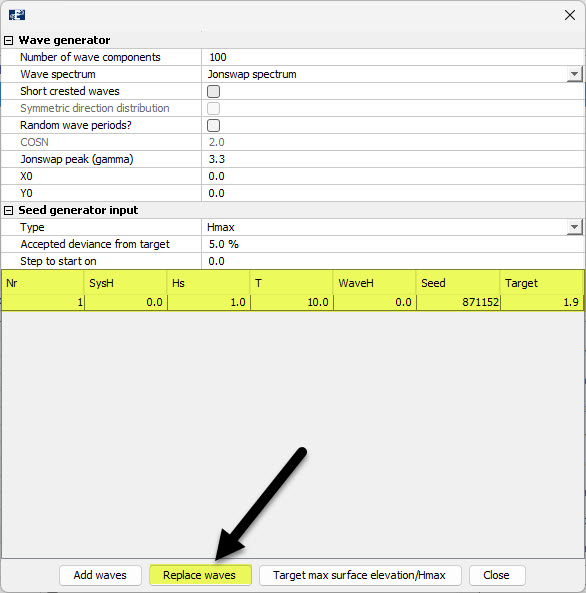Collapse the Wave generator section
Screen dimensions: 586x593
click(x=8, y=40)
